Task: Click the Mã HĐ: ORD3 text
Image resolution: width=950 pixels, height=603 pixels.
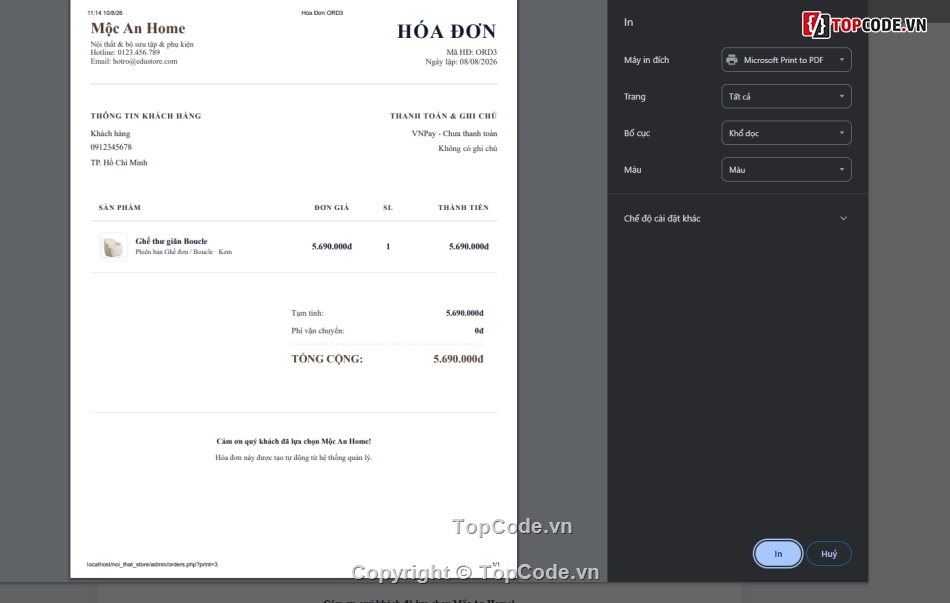Action: click(x=471, y=52)
